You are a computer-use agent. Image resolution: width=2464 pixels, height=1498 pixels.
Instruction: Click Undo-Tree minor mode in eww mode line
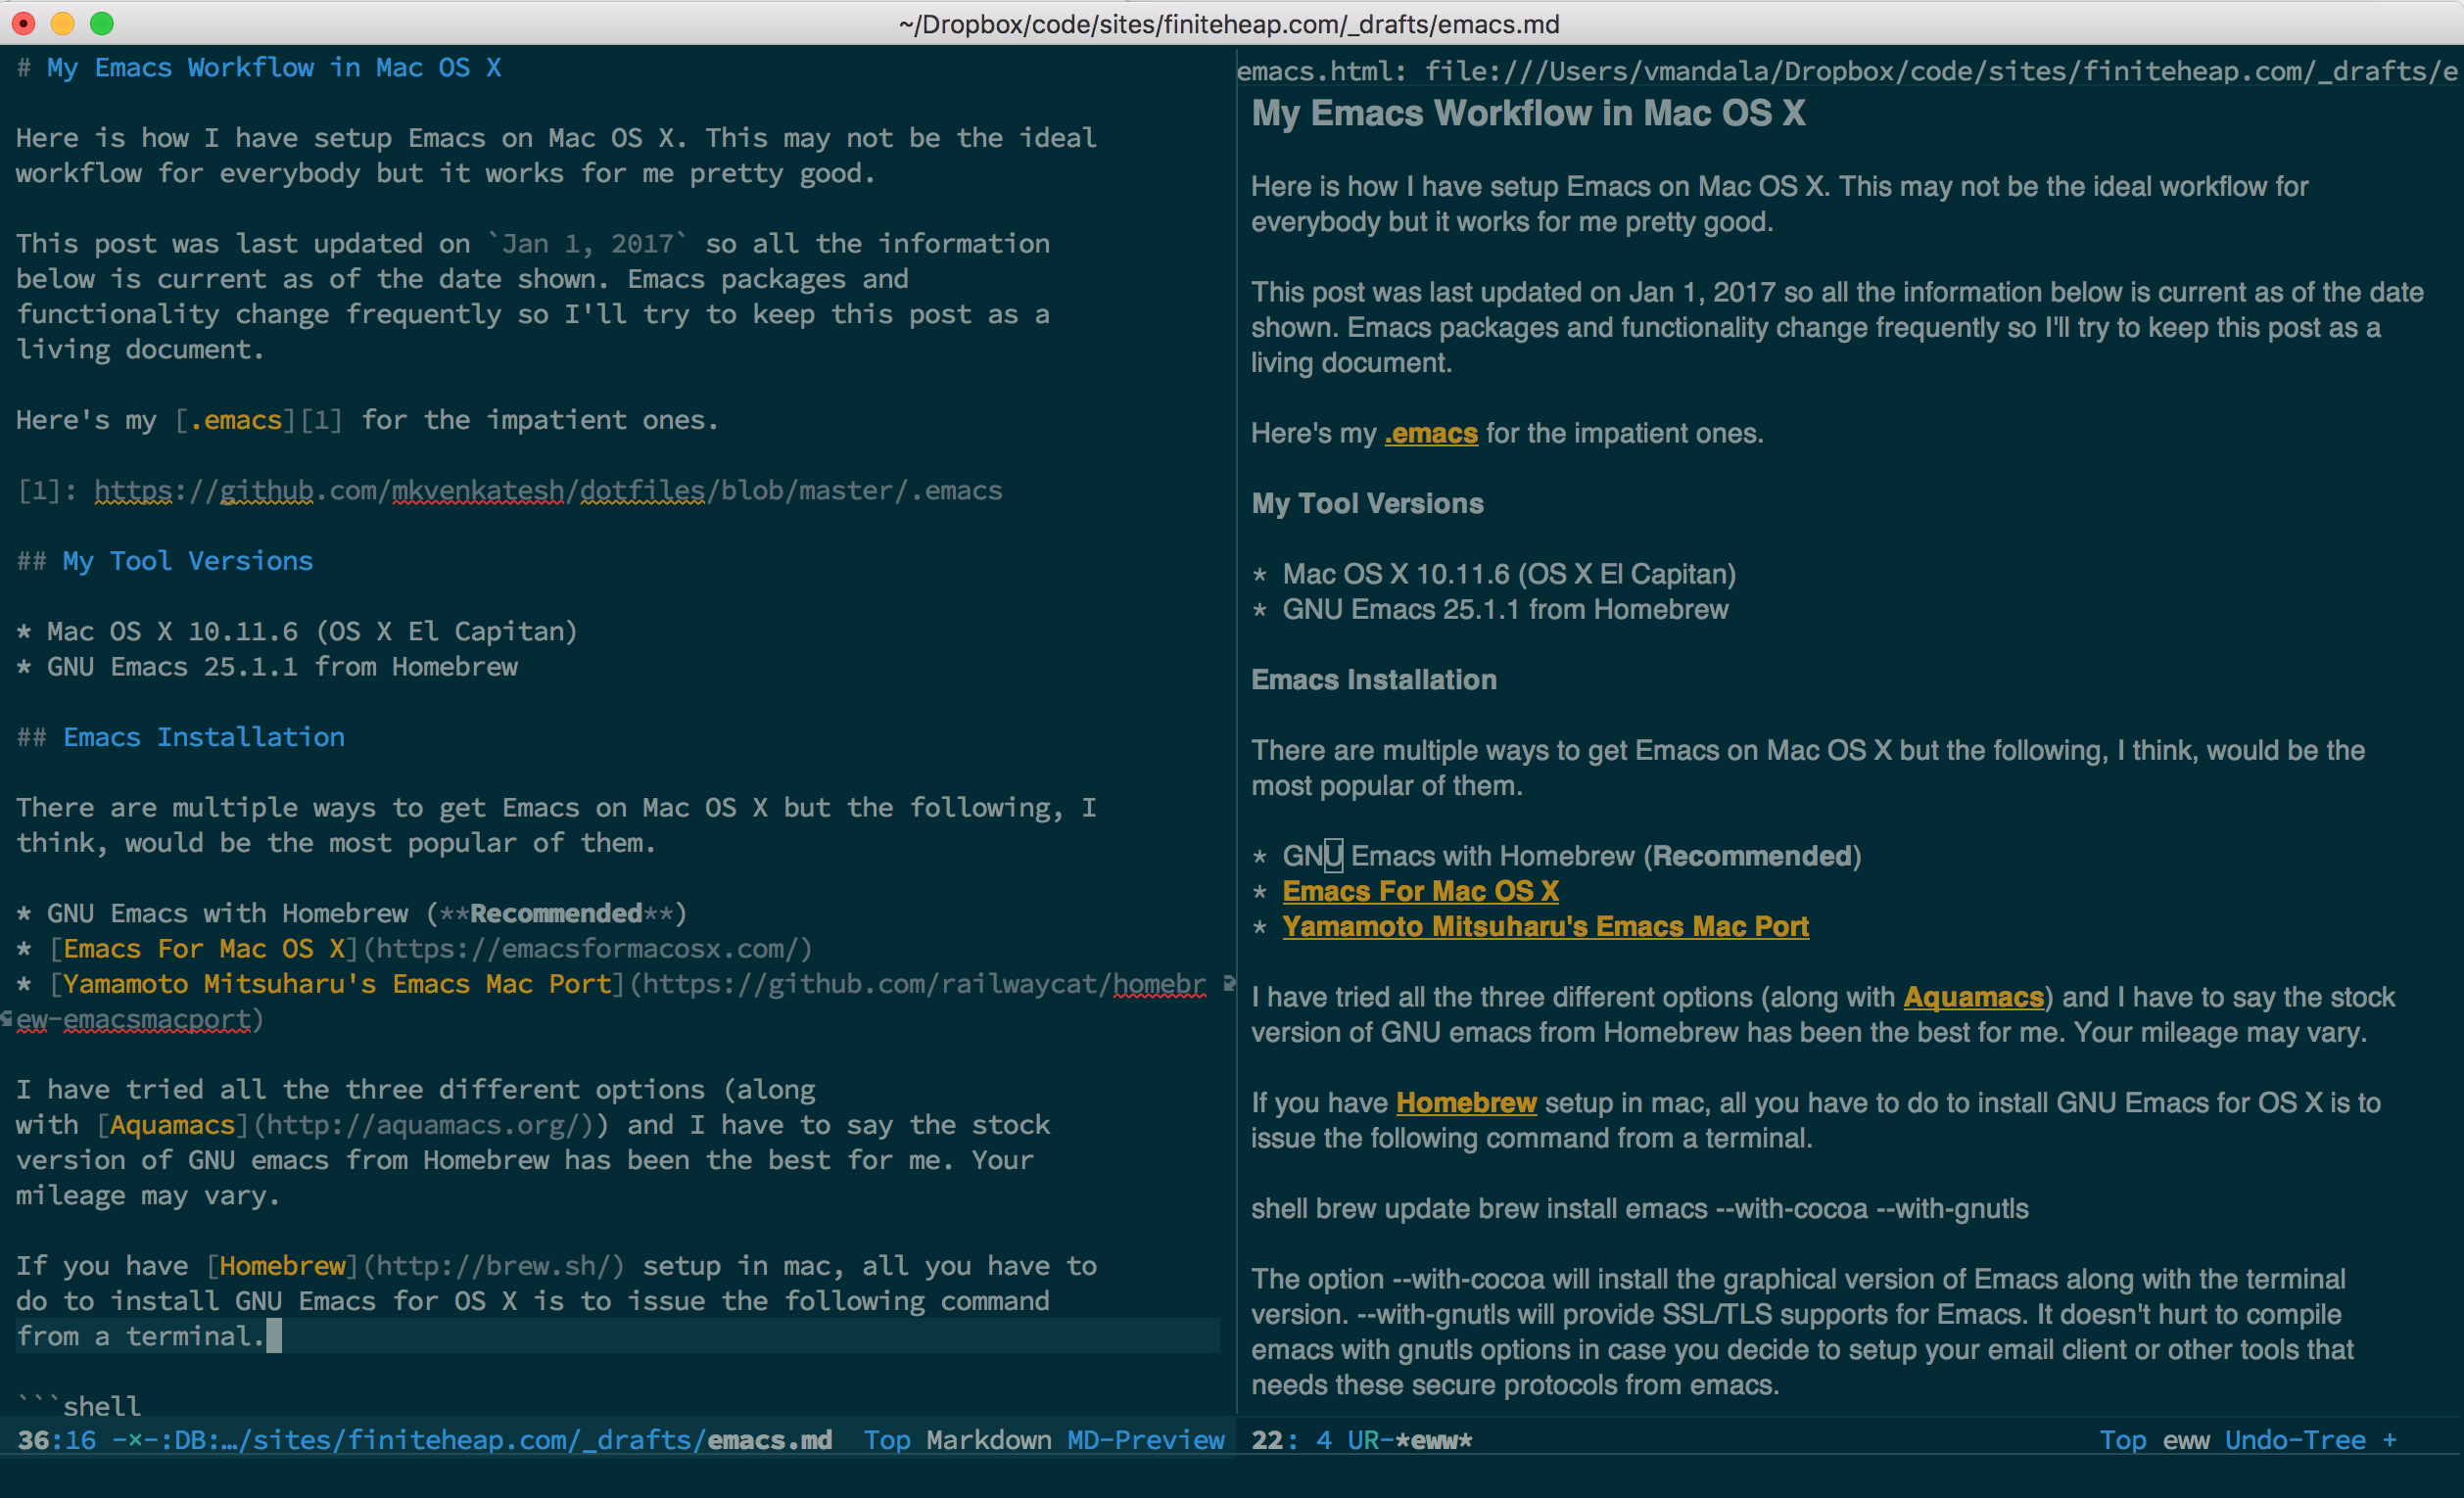pos(2295,1440)
